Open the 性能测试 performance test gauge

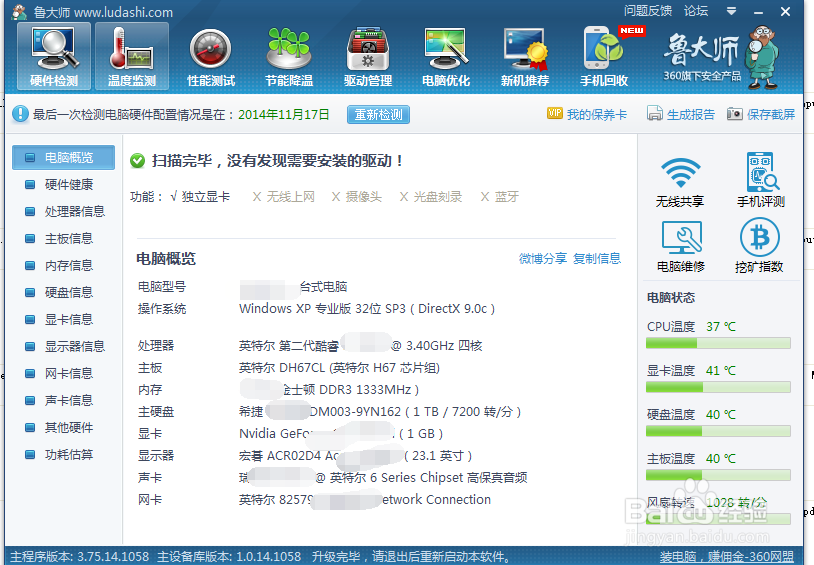(211, 57)
